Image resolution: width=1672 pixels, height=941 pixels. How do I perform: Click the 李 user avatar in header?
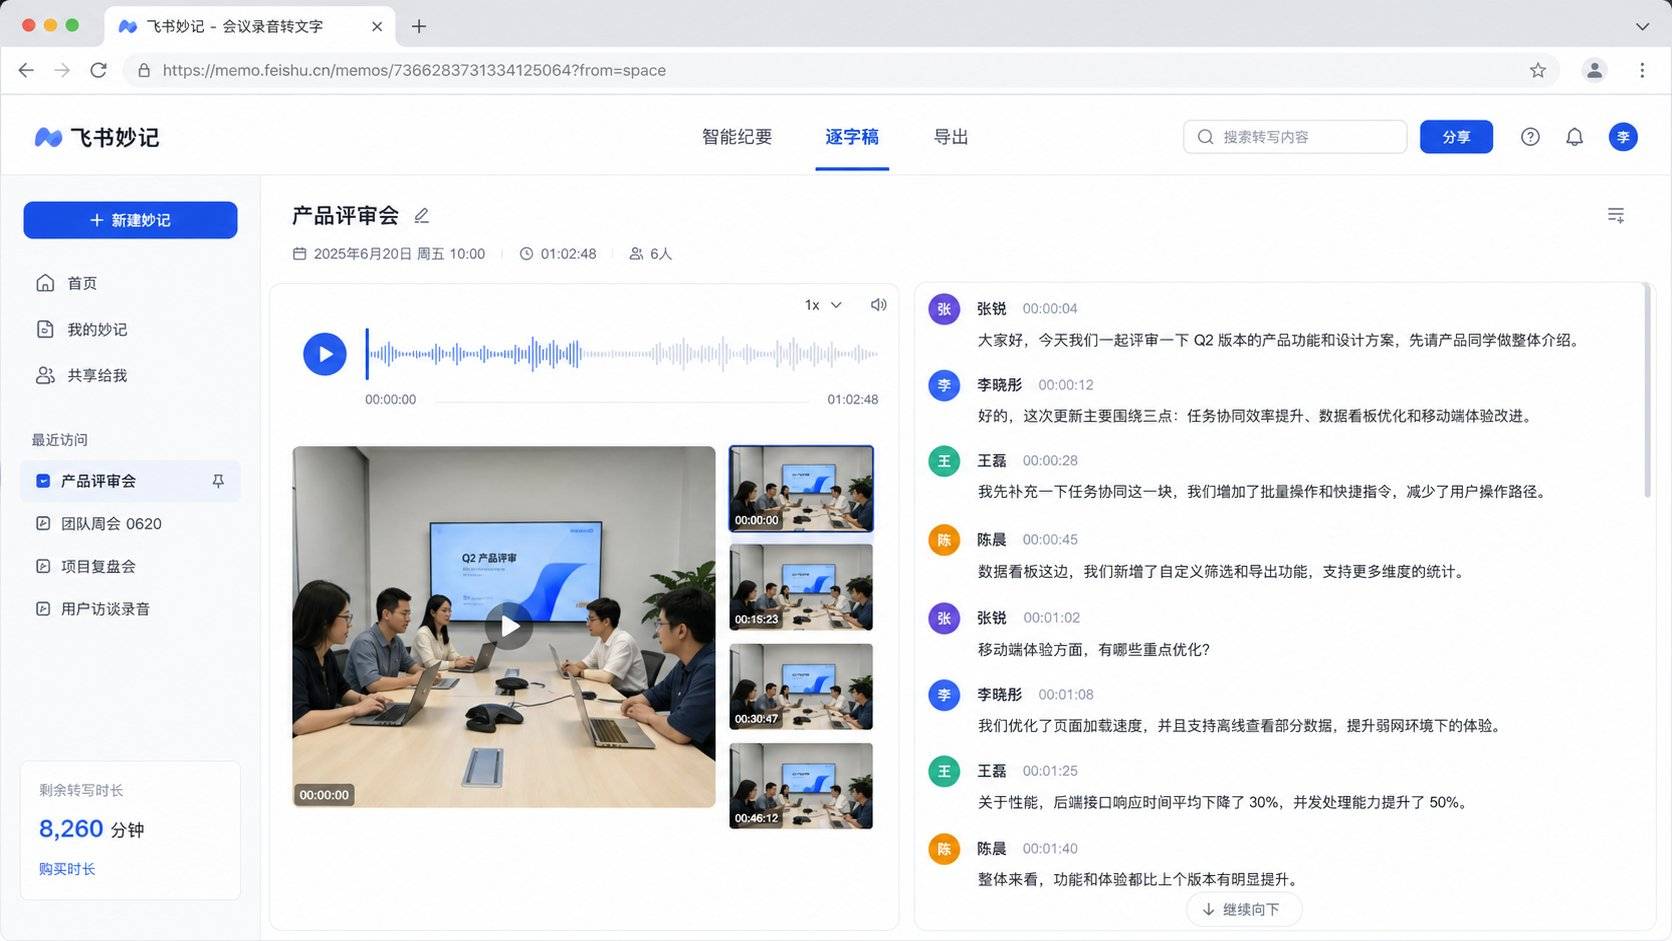pyautogui.click(x=1622, y=137)
